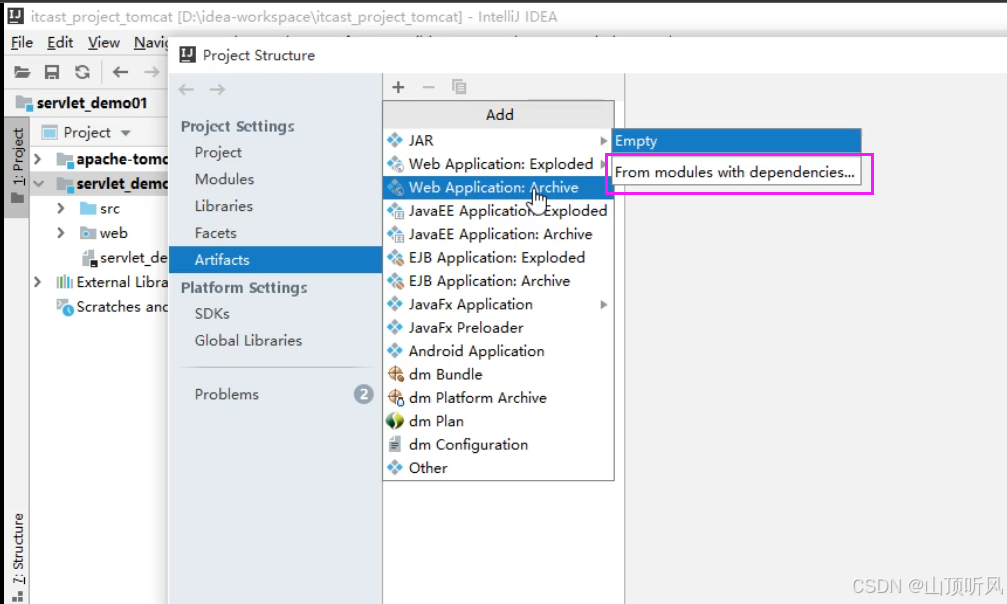
Task: Open the 1: Project tool window tab
Action: (18, 166)
